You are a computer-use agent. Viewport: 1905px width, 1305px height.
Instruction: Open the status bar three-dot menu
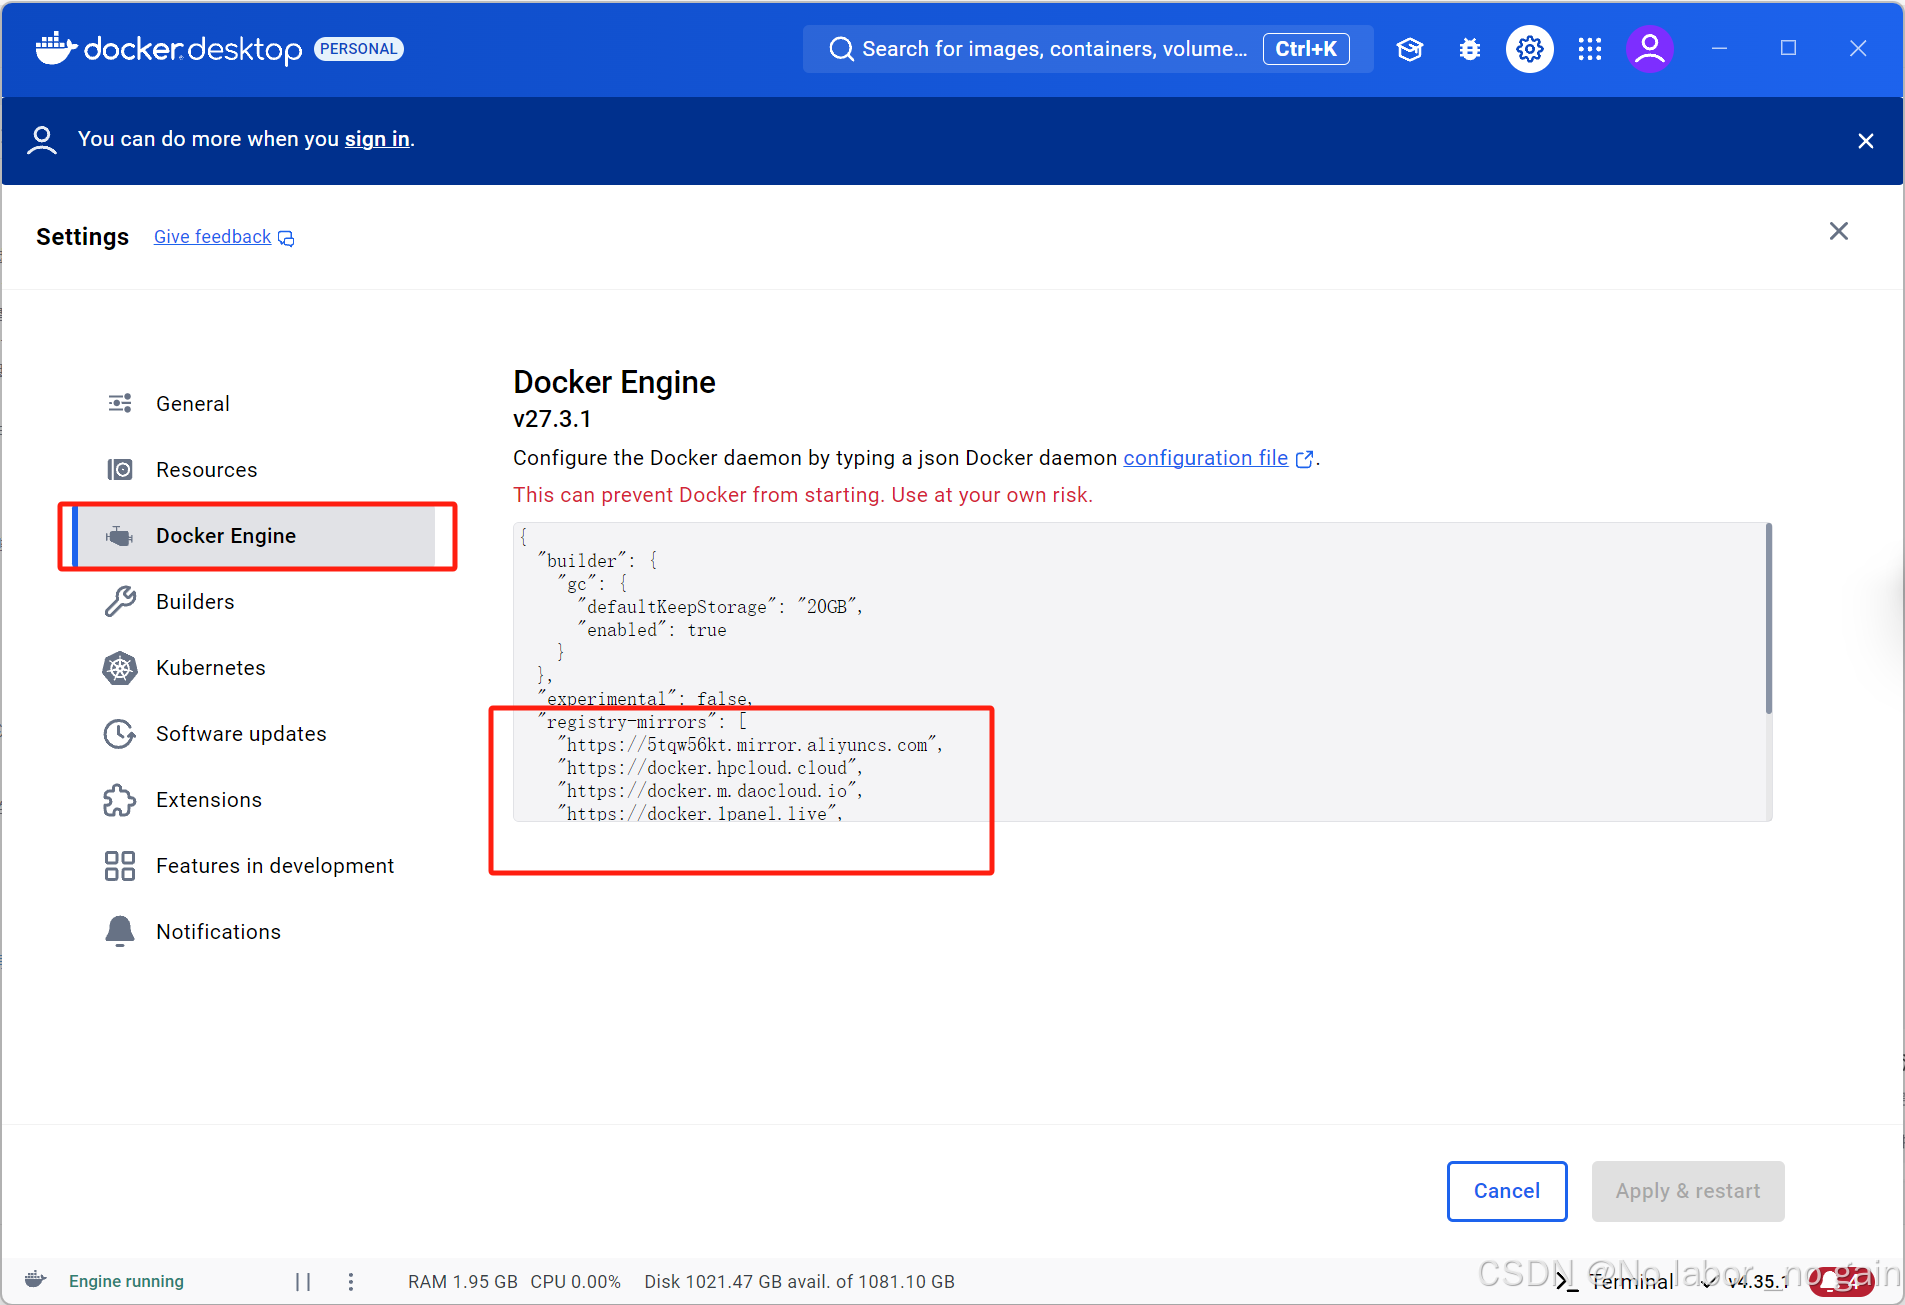[x=350, y=1280]
